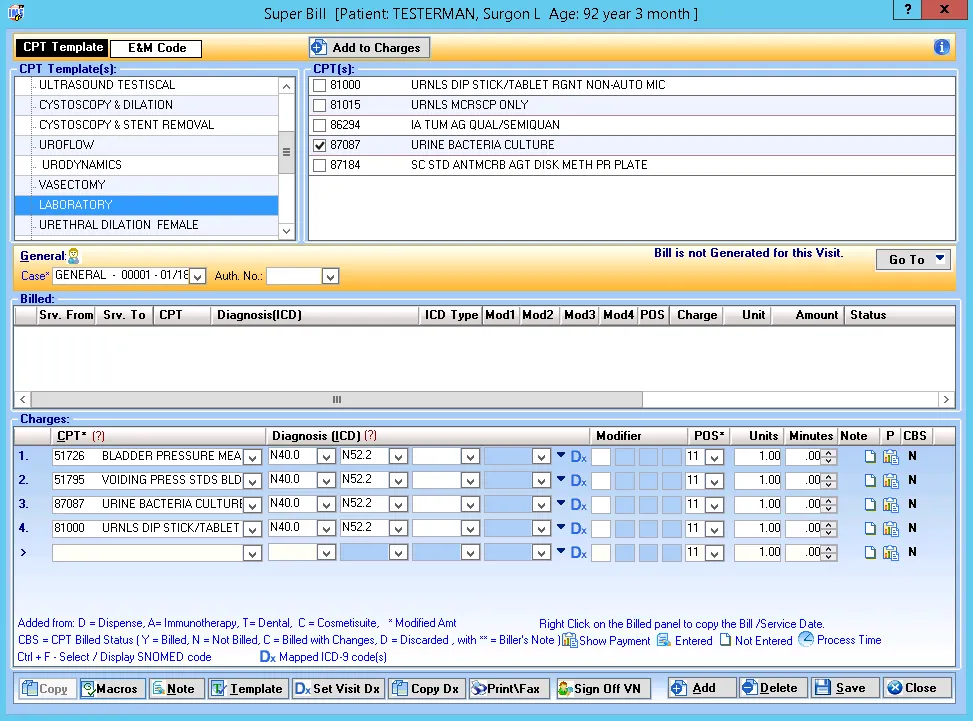Image resolution: width=973 pixels, height=721 pixels.
Task: Open the Auth. No. dropdown
Action: (330, 276)
